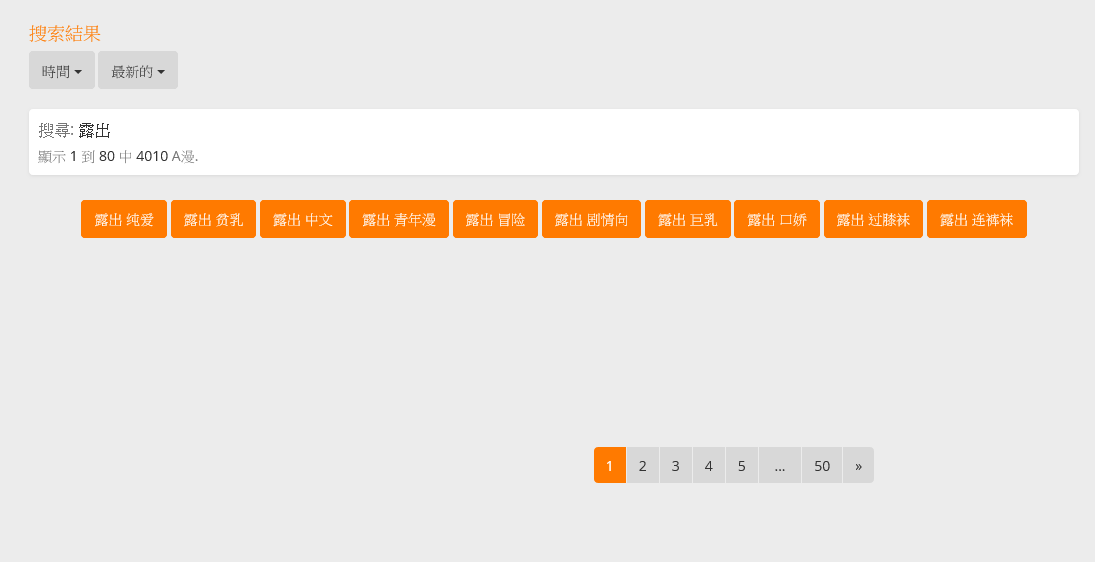Click the 露出 贫乳 tag button
Image resolution: width=1095 pixels, height=562 pixels.
click(x=213, y=220)
